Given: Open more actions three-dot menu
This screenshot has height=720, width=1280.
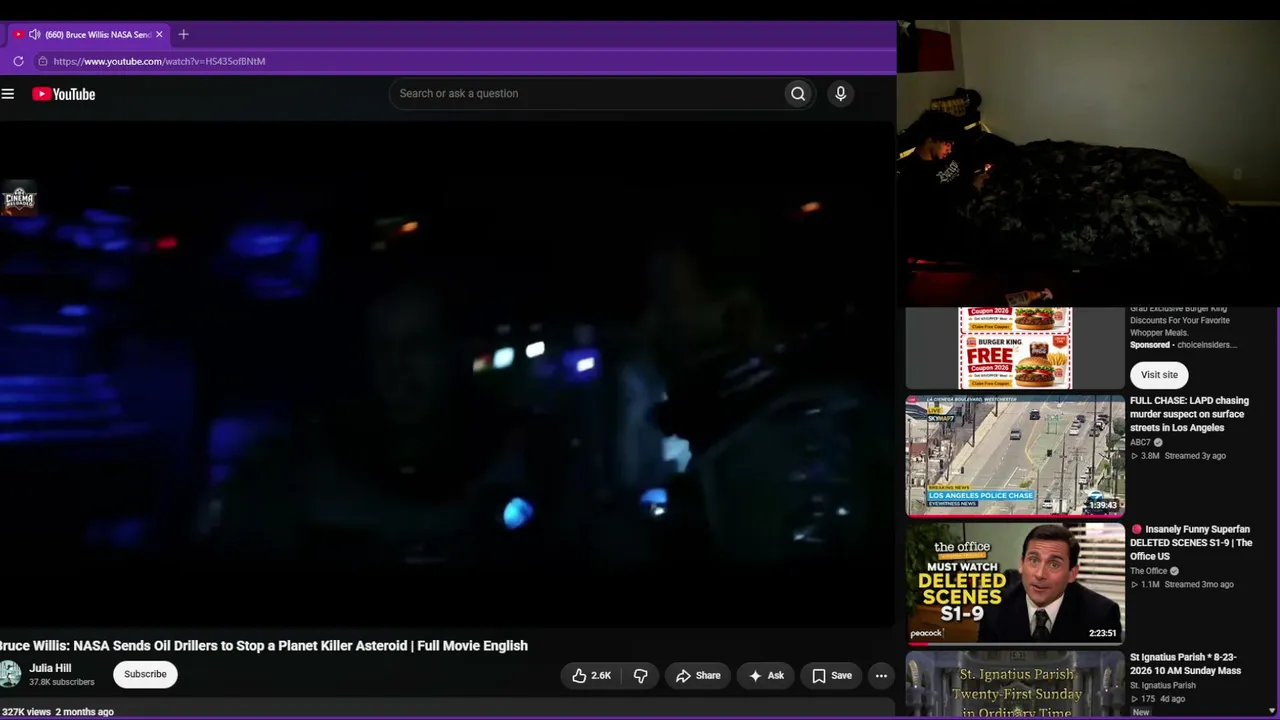Looking at the screenshot, I should (881, 676).
